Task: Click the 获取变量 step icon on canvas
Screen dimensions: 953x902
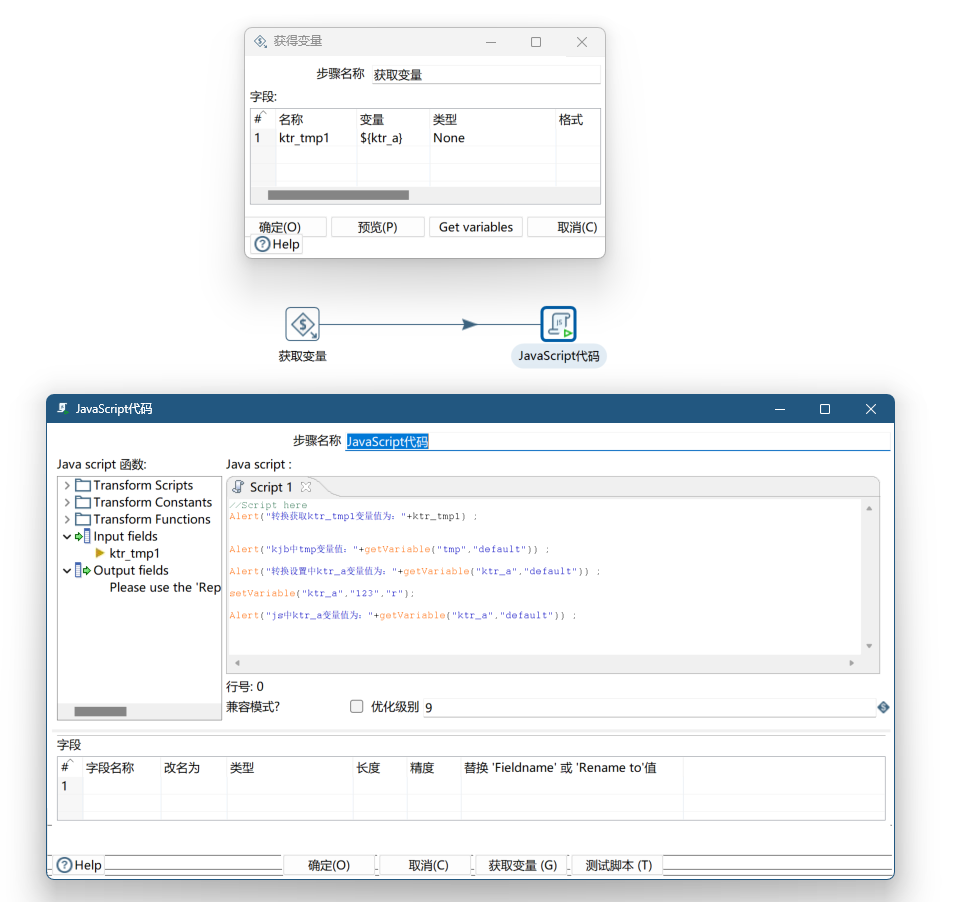Action: tap(302, 324)
